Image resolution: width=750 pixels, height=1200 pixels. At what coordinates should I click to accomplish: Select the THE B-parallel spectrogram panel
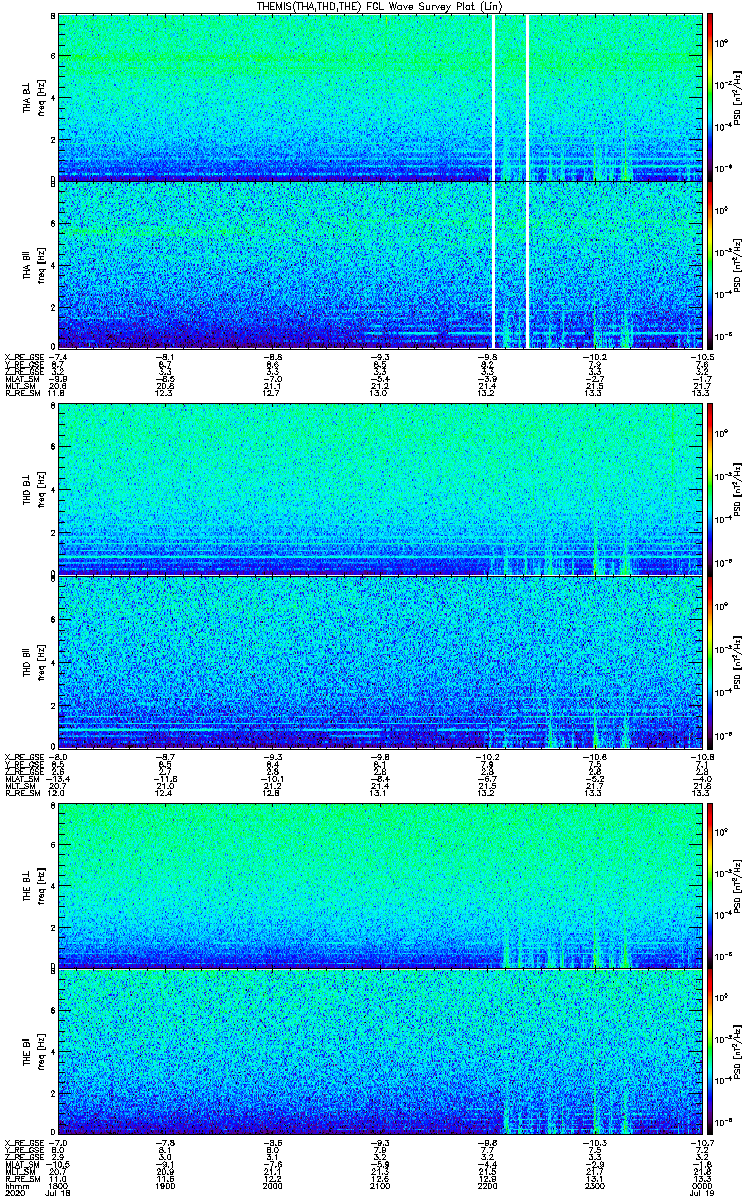tap(379, 1052)
